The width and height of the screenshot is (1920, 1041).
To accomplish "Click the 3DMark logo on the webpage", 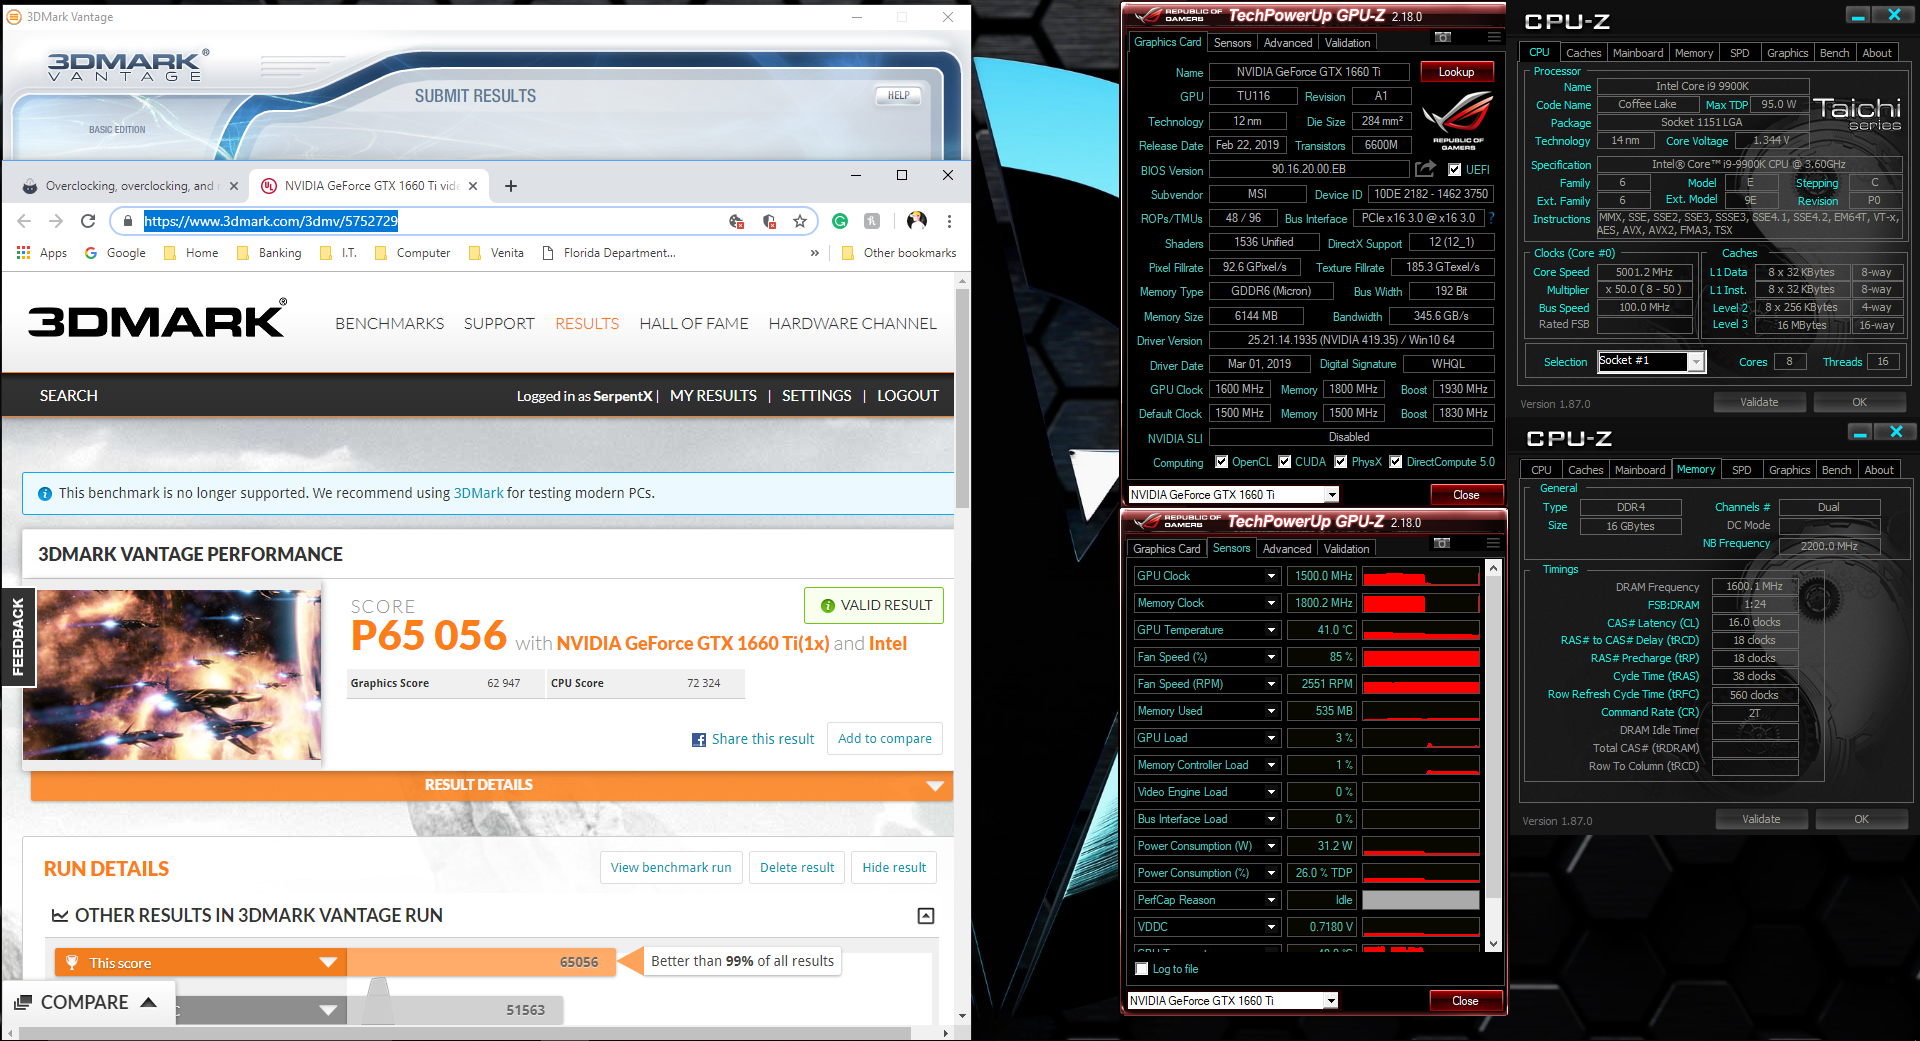I will click(158, 320).
